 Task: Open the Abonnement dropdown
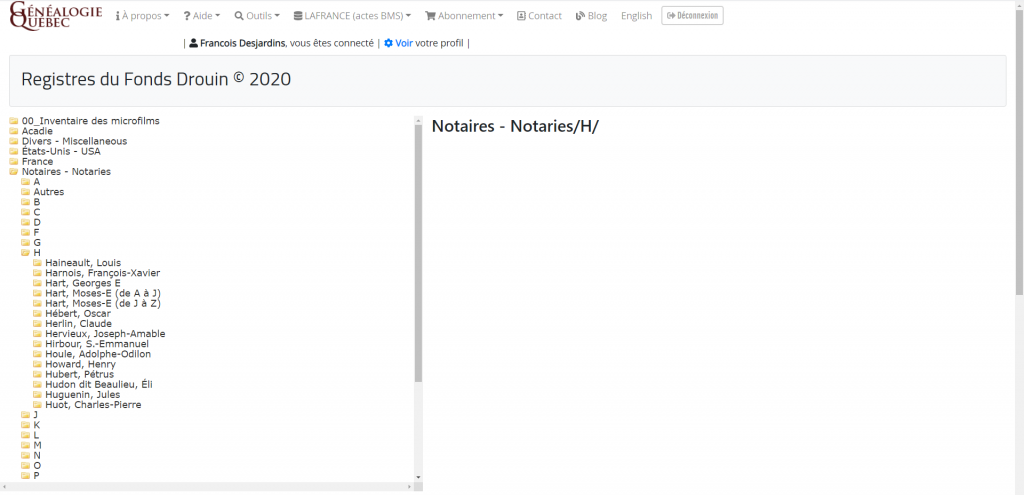point(463,16)
